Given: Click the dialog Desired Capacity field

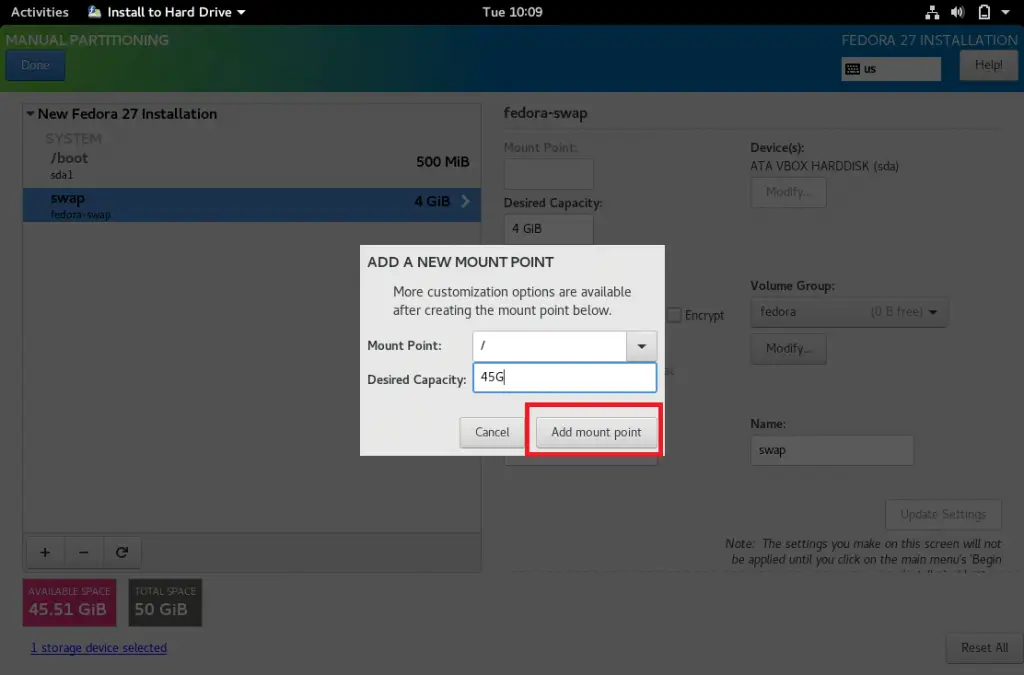Looking at the screenshot, I should (564, 377).
